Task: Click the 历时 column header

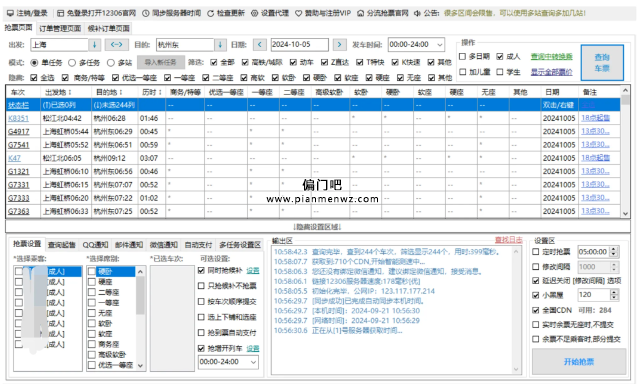Action: click(152, 92)
